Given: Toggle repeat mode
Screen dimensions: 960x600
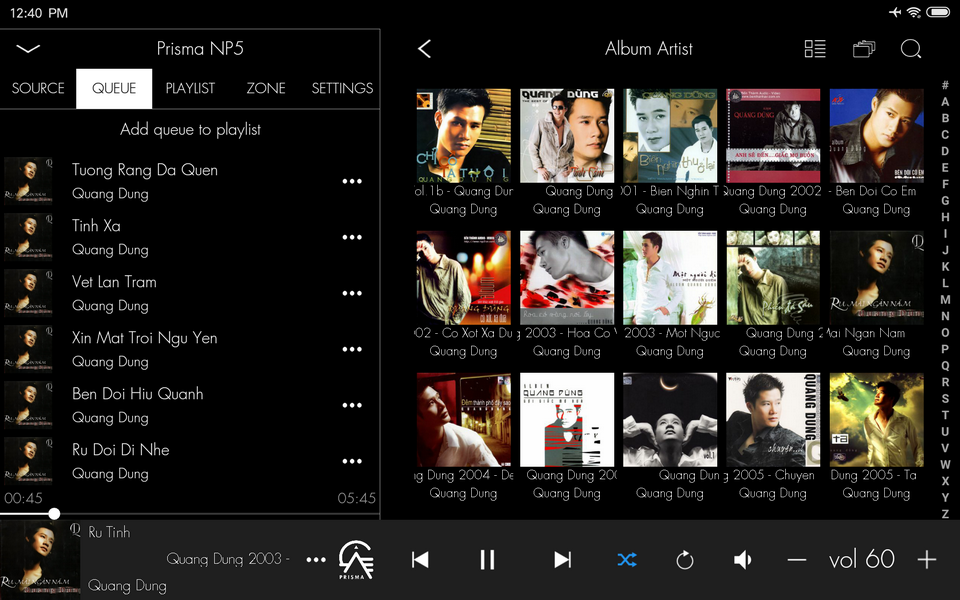Looking at the screenshot, I should point(684,560).
